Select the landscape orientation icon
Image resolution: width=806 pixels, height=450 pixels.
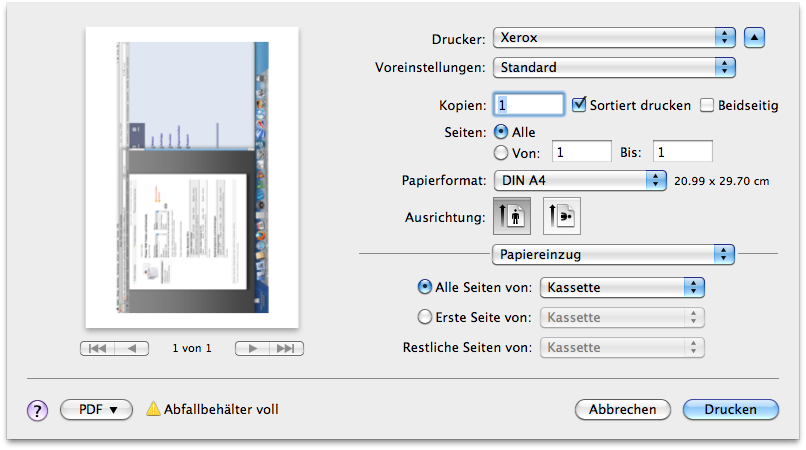coord(561,217)
